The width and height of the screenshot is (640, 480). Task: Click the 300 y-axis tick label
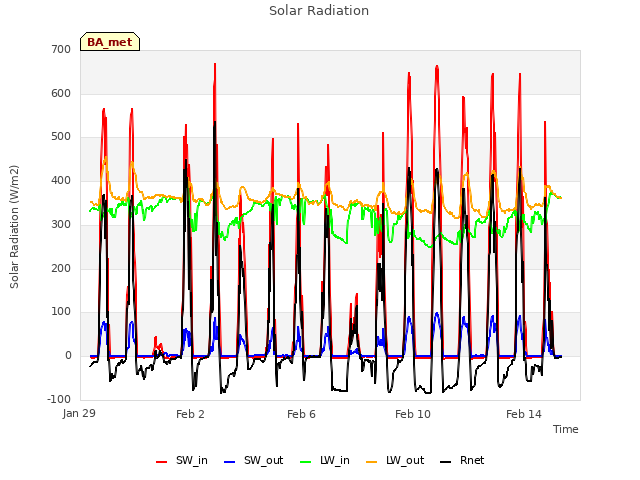click(x=61, y=224)
